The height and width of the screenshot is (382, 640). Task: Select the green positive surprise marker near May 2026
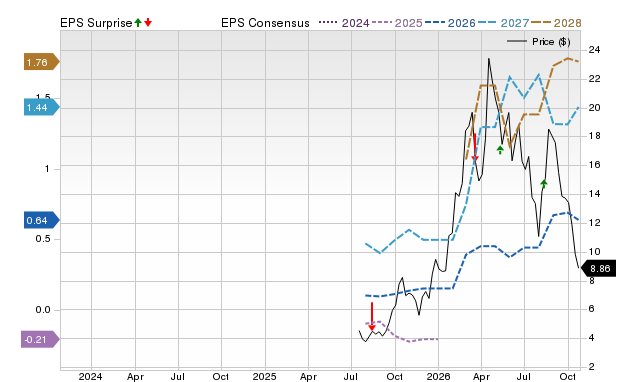(x=500, y=149)
